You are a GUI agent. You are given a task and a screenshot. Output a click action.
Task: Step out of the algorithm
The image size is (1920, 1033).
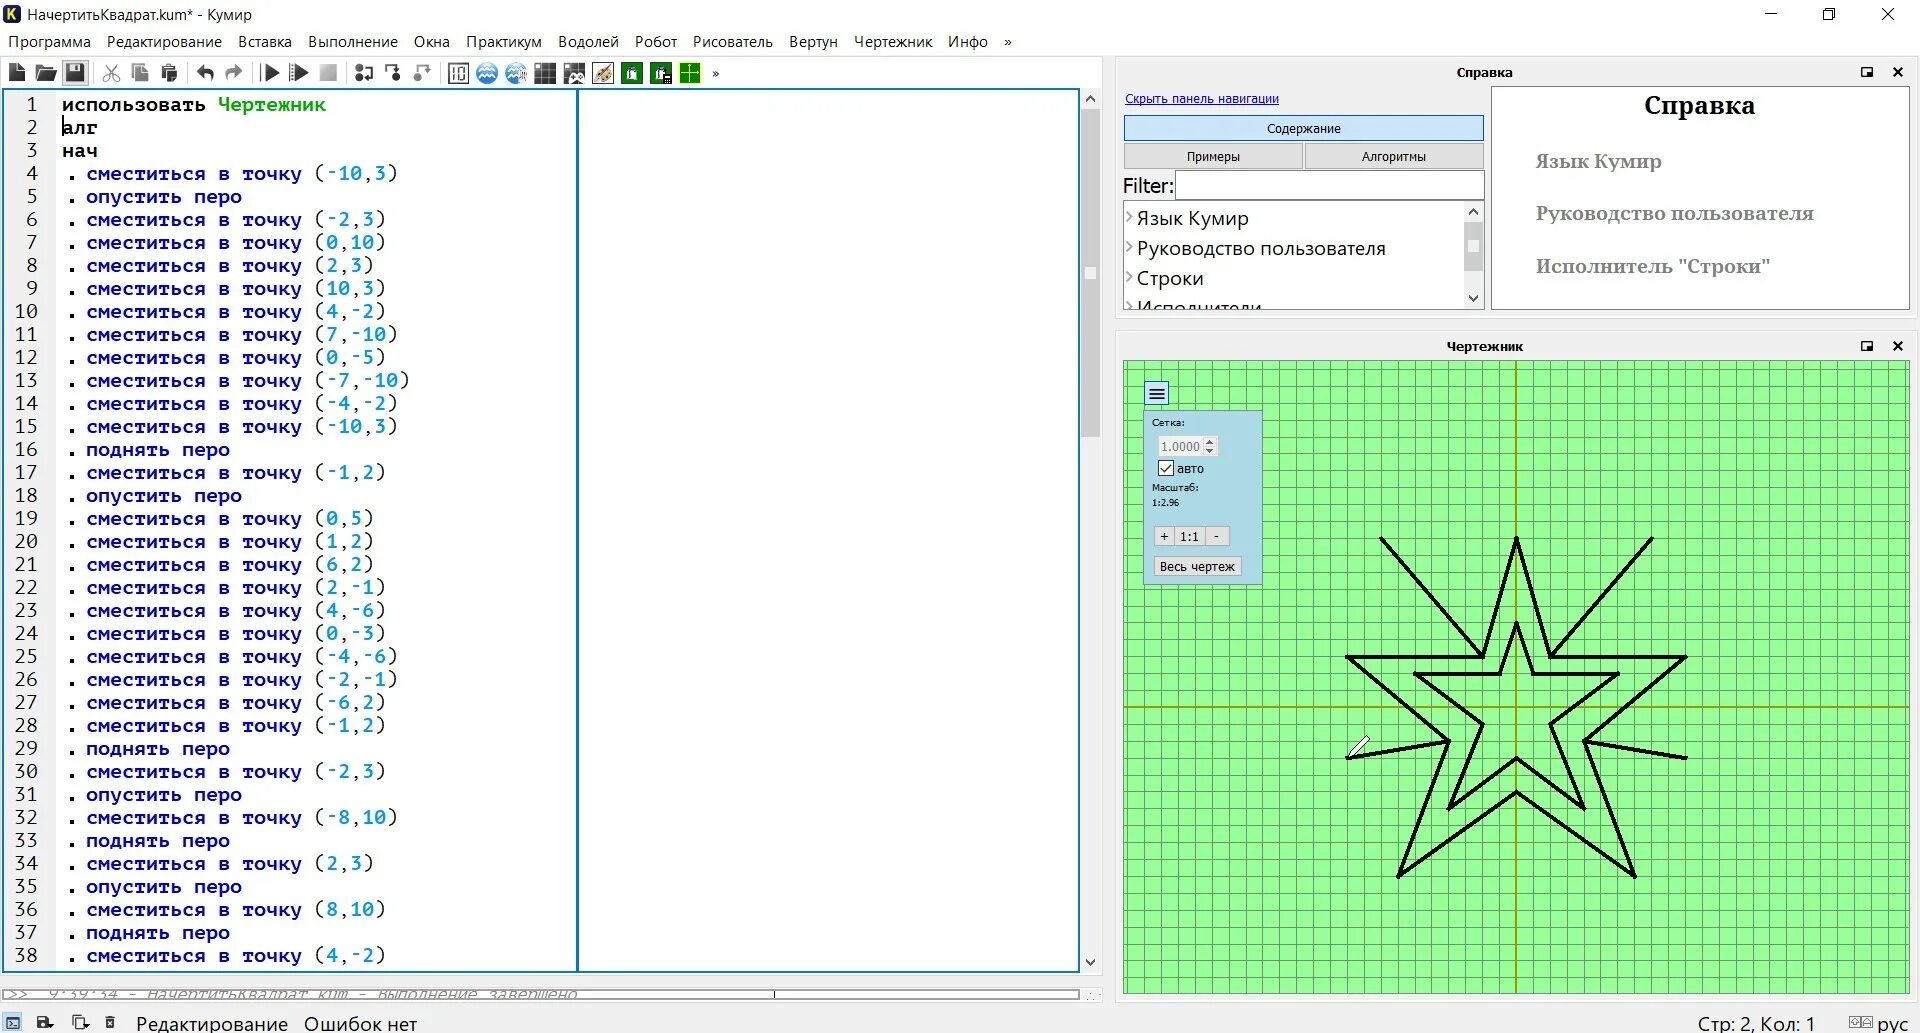[x=422, y=73]
